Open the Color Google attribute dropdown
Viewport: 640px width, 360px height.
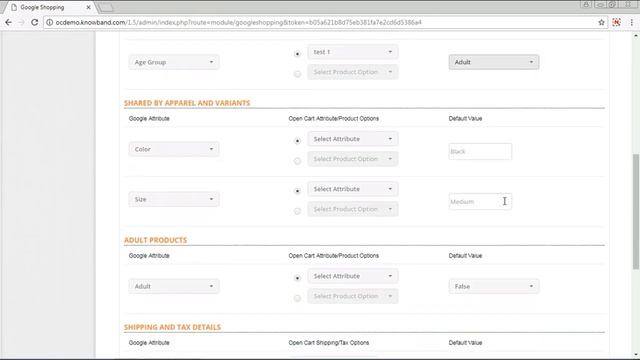[174, 149]
